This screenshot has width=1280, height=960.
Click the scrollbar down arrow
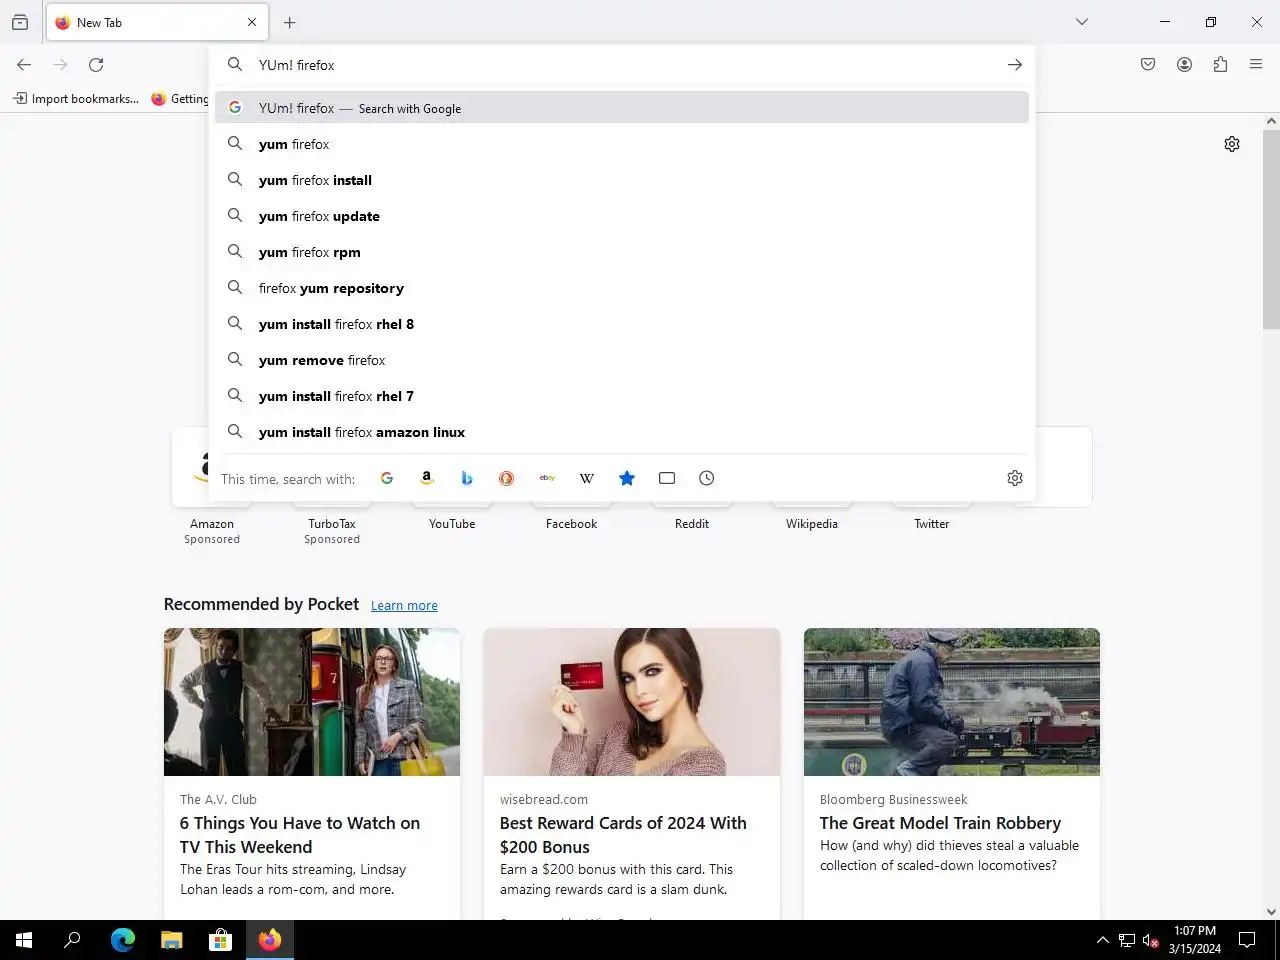pyautogui.click(x=1271, y=911)
